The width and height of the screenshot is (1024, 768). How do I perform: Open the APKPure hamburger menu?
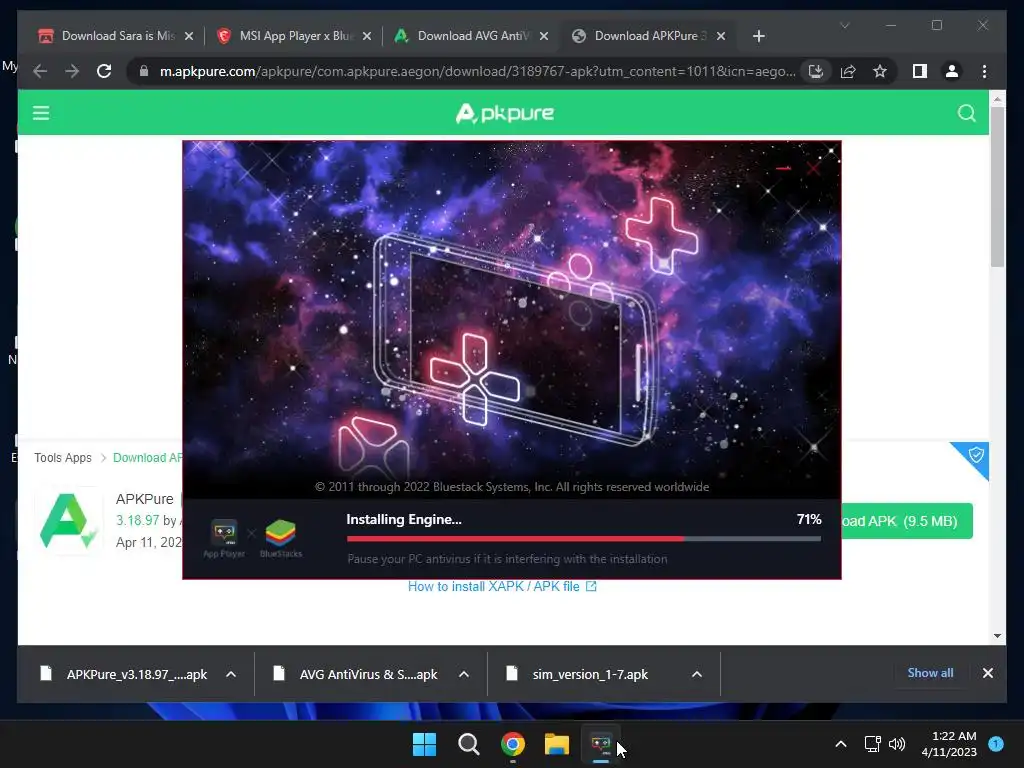(x=41, y=113)
